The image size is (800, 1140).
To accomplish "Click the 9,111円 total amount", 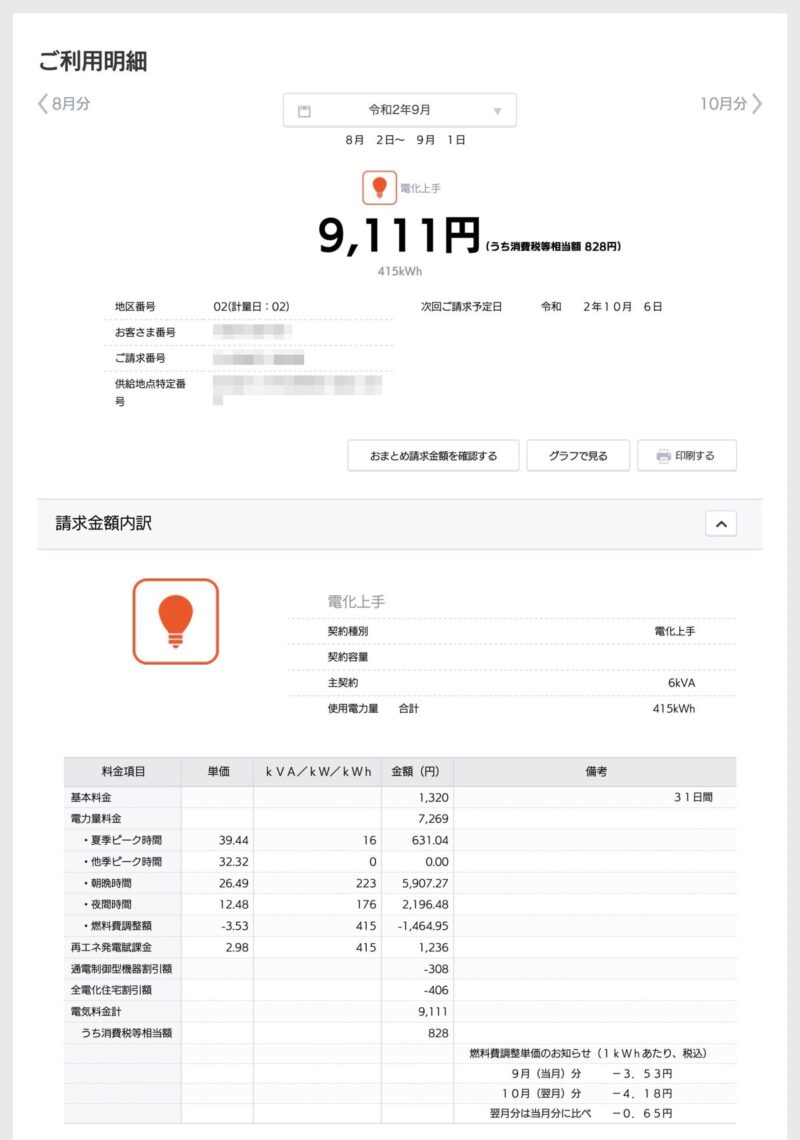I will click(400, 236).
